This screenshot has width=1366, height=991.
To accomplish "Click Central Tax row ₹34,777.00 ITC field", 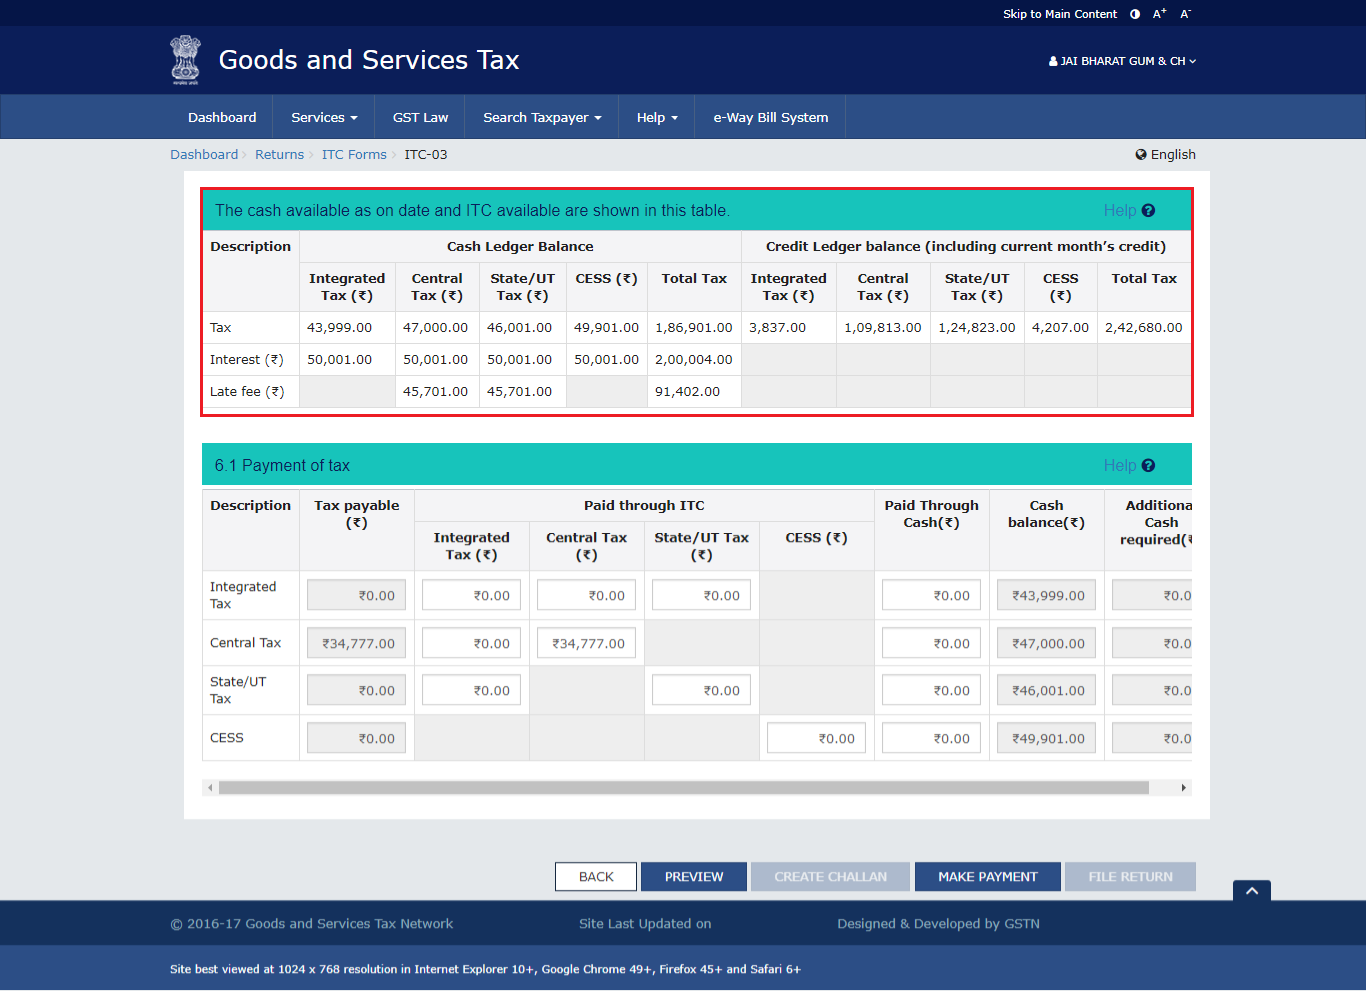I will click(586, 644).
